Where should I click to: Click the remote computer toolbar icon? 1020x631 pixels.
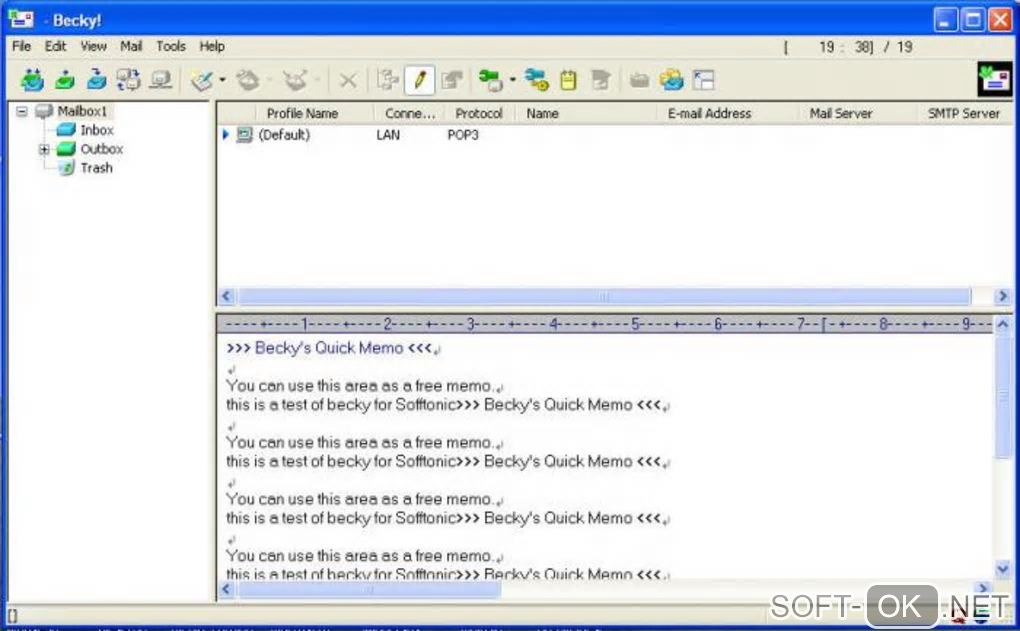(x=161, y=80)
